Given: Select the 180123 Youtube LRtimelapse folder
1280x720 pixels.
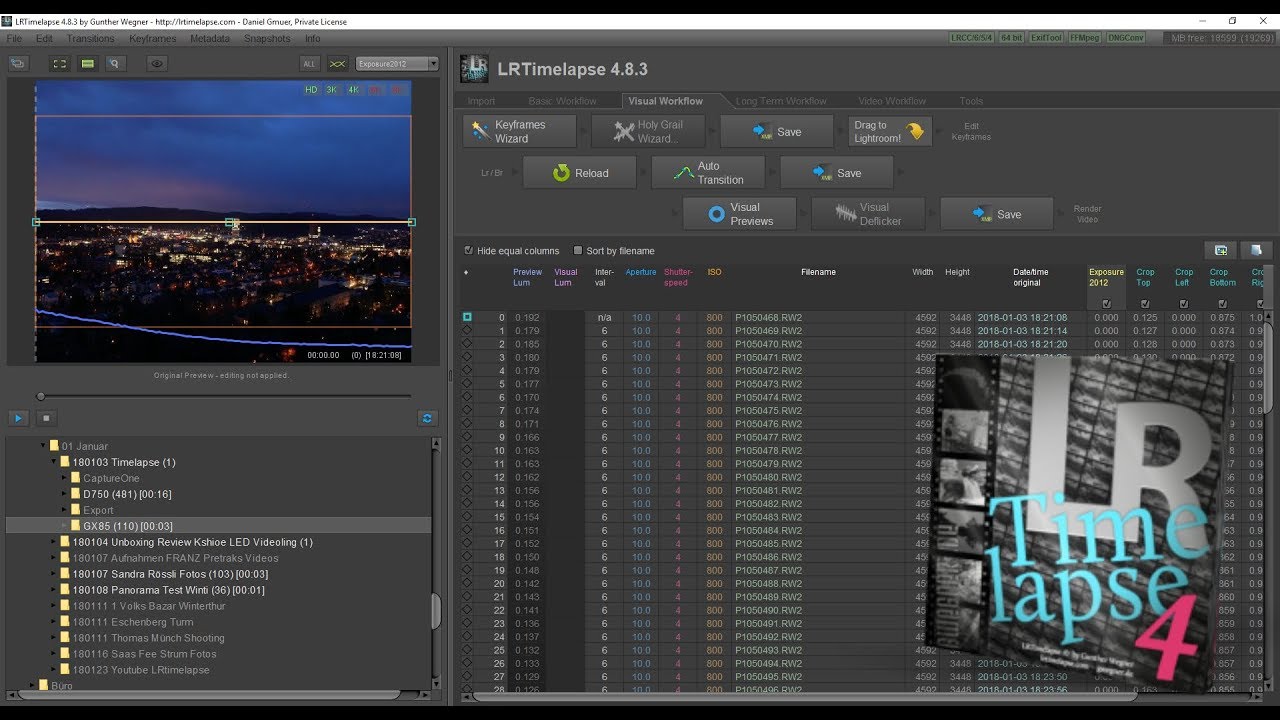Looking at the screenshot, I should click(141, 670).
